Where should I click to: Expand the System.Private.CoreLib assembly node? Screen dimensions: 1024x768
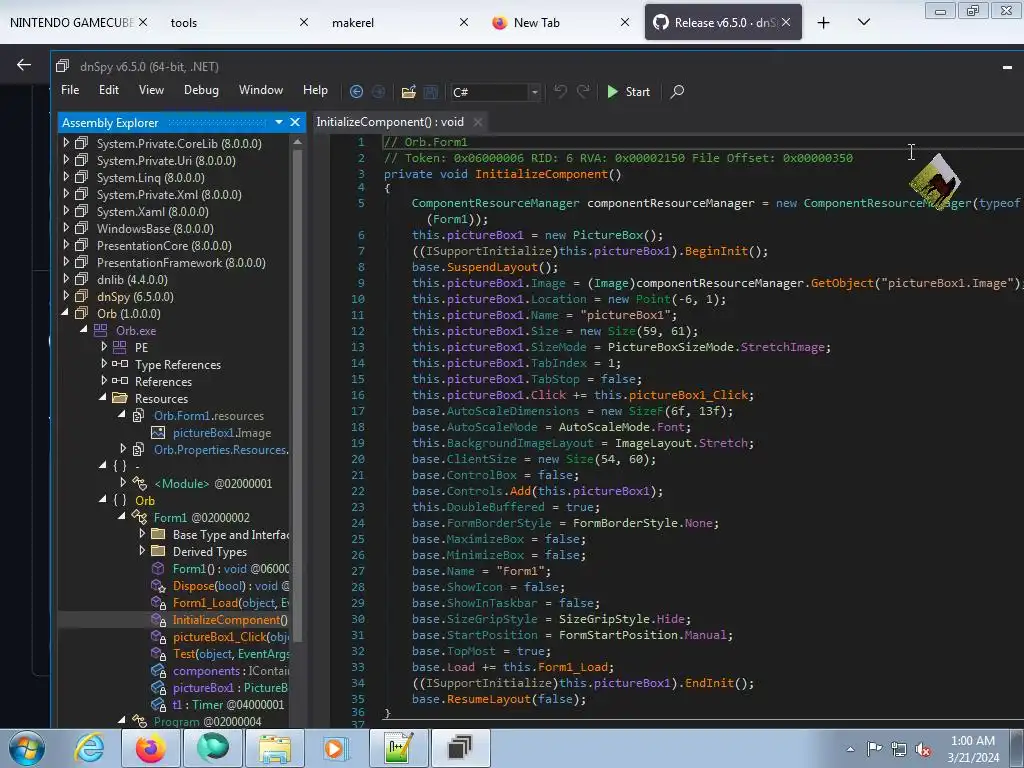[x=65, y=142]
